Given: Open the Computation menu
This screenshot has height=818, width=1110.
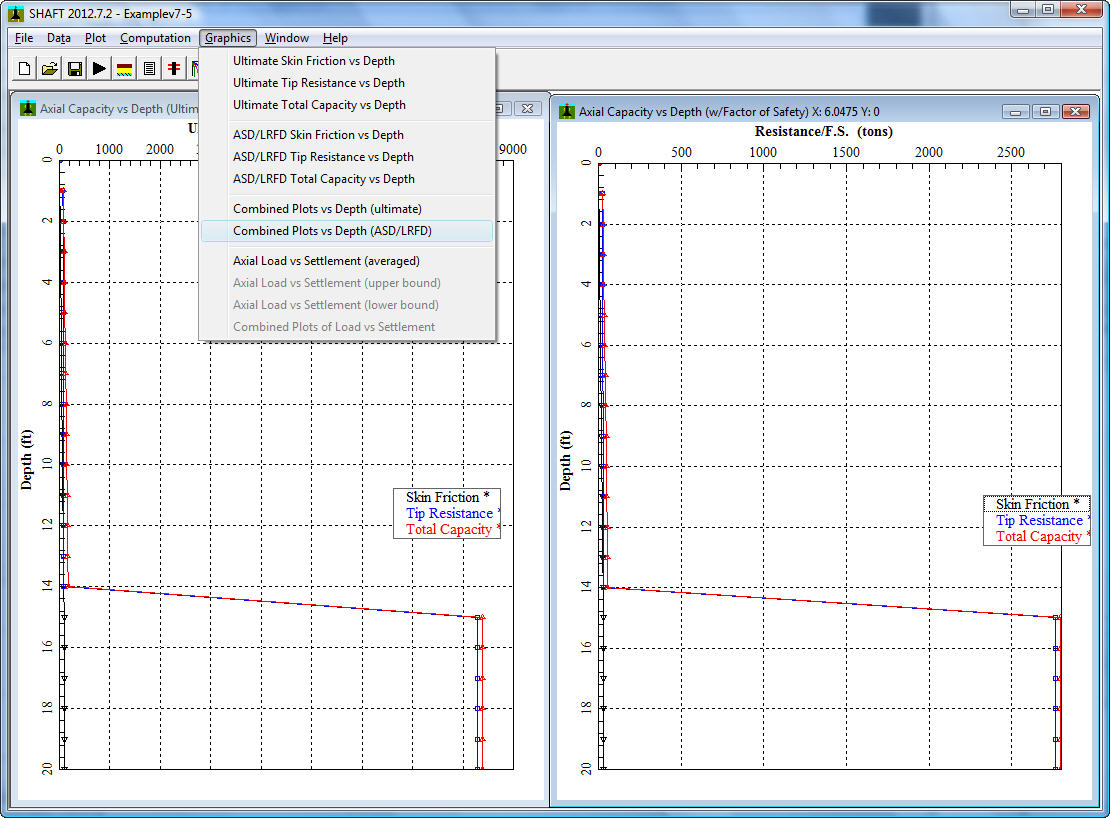Looking at the screenshot, I should [x=155, y=37].
